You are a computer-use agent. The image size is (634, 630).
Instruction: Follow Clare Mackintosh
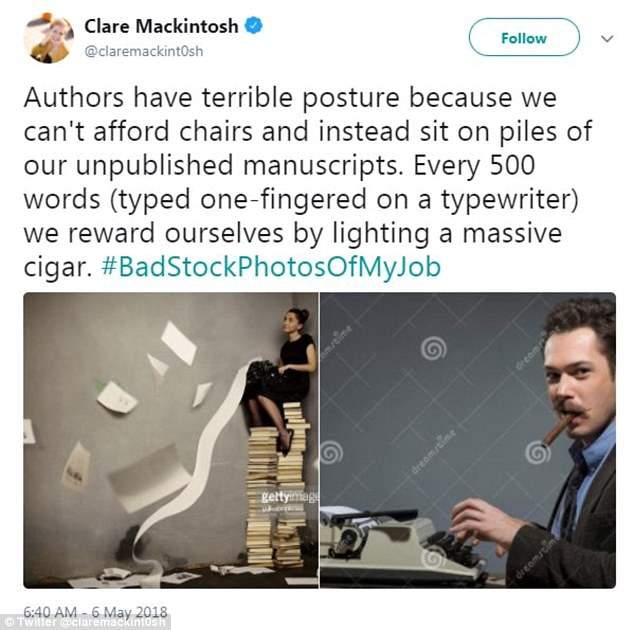(524, 38)
